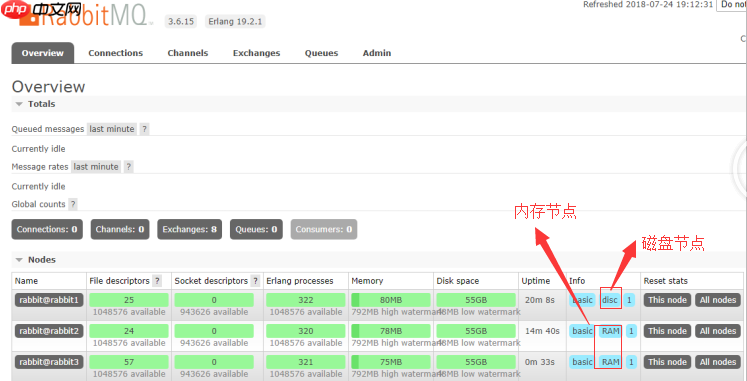Click All nodes button in rabbit2 row
Viewport: 747px width, 381px height.
point(718,331)
